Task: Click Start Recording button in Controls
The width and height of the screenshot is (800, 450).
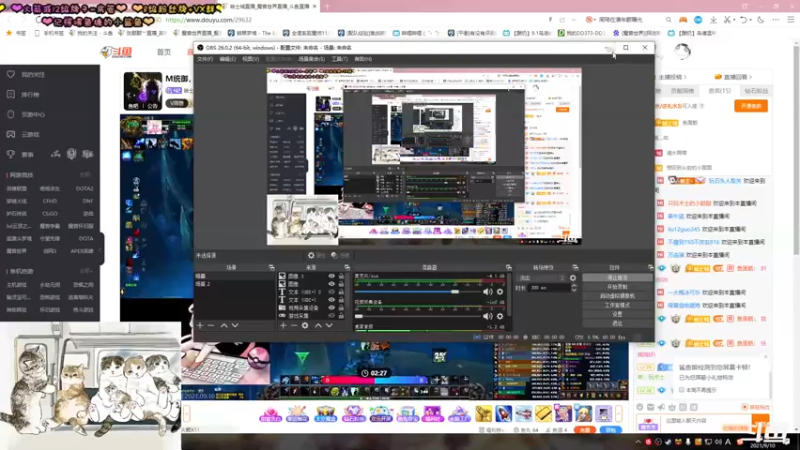Action: 617,287
